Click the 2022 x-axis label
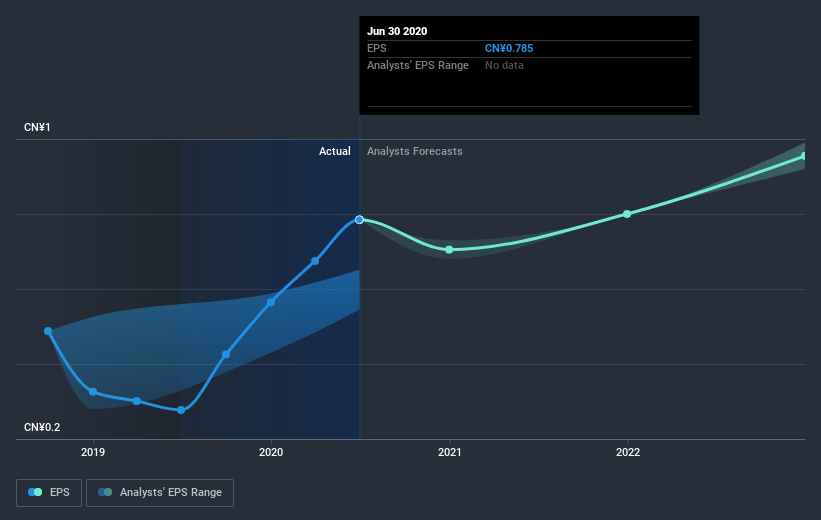821x520 pixels. (x=628, y=452)
